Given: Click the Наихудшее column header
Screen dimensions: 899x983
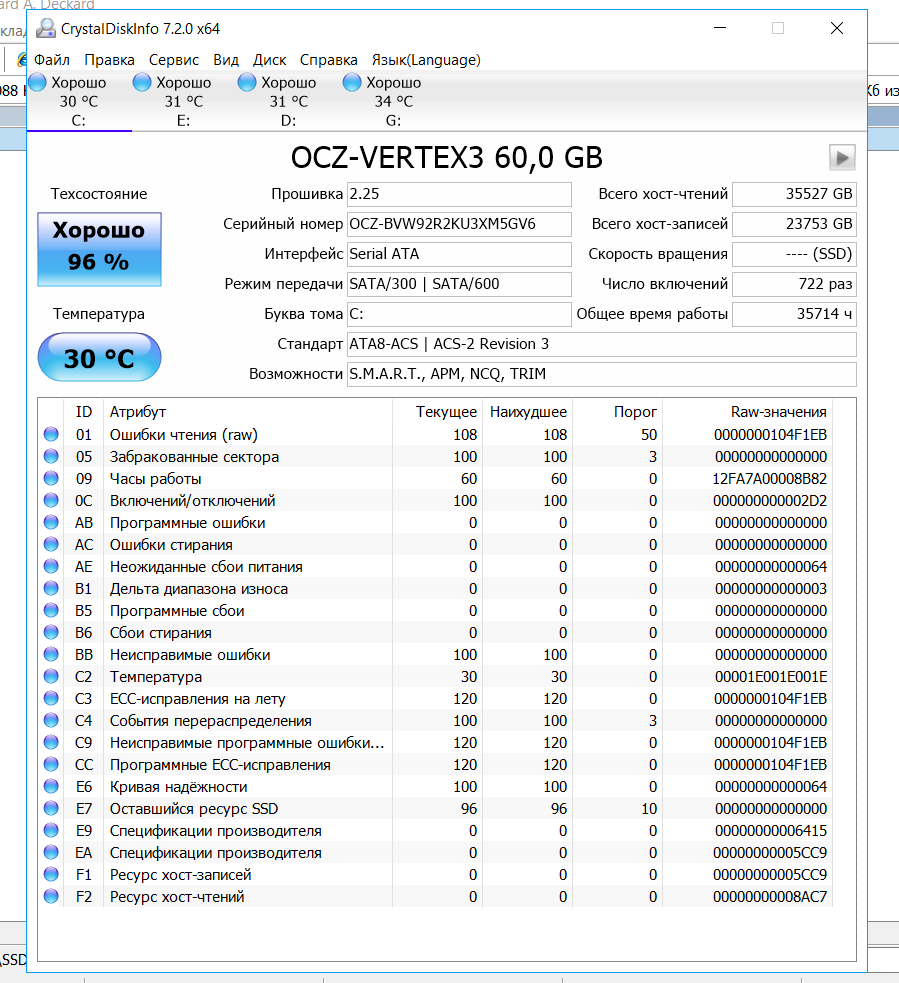Looking at the screenshot, I should click(528, 412).
